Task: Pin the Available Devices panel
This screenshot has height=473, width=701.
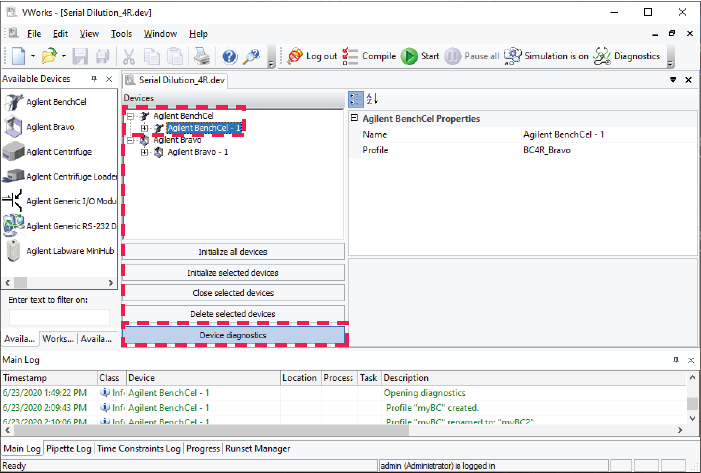Action: [94, 79]
